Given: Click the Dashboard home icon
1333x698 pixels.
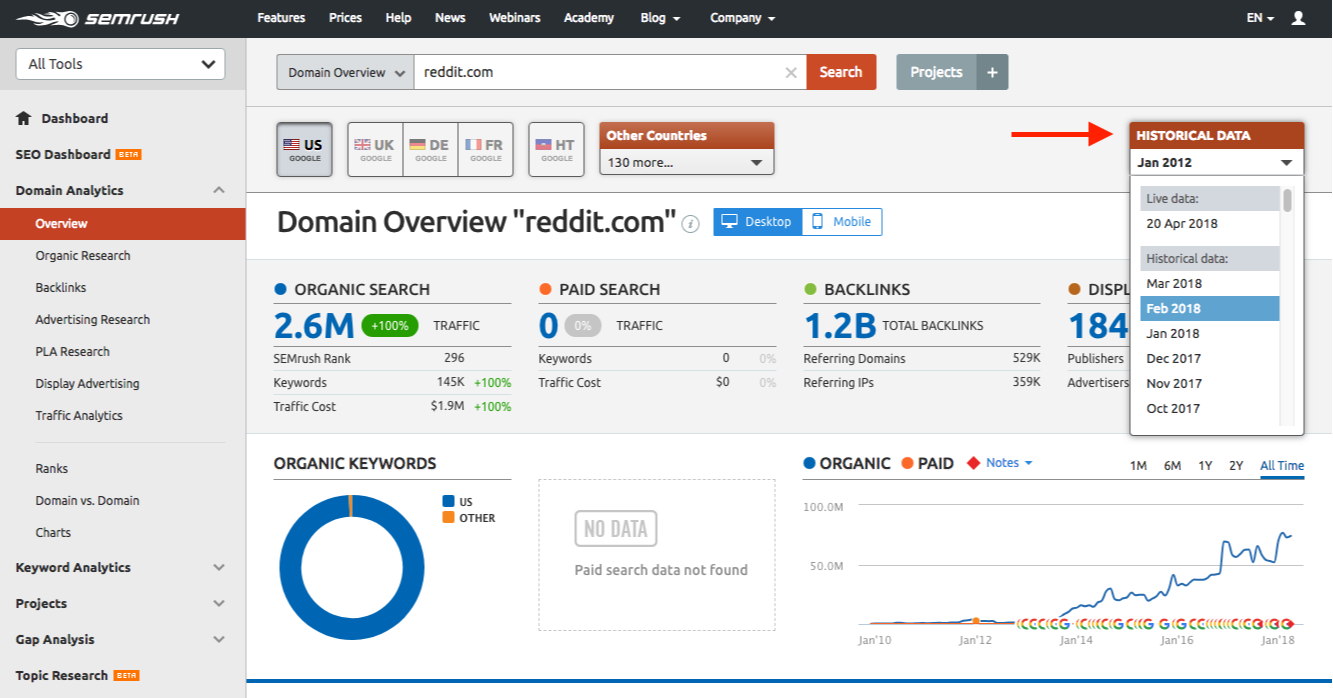Looking at the screenshot, I should 24,118.
